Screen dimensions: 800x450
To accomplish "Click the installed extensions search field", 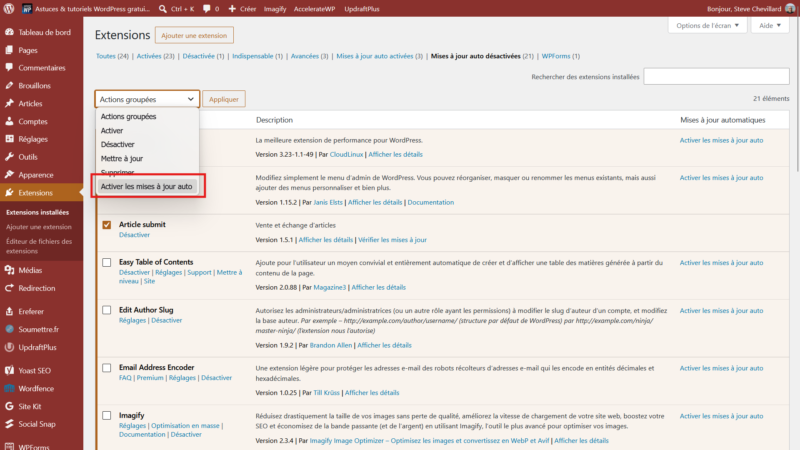I will coord(716,77).
